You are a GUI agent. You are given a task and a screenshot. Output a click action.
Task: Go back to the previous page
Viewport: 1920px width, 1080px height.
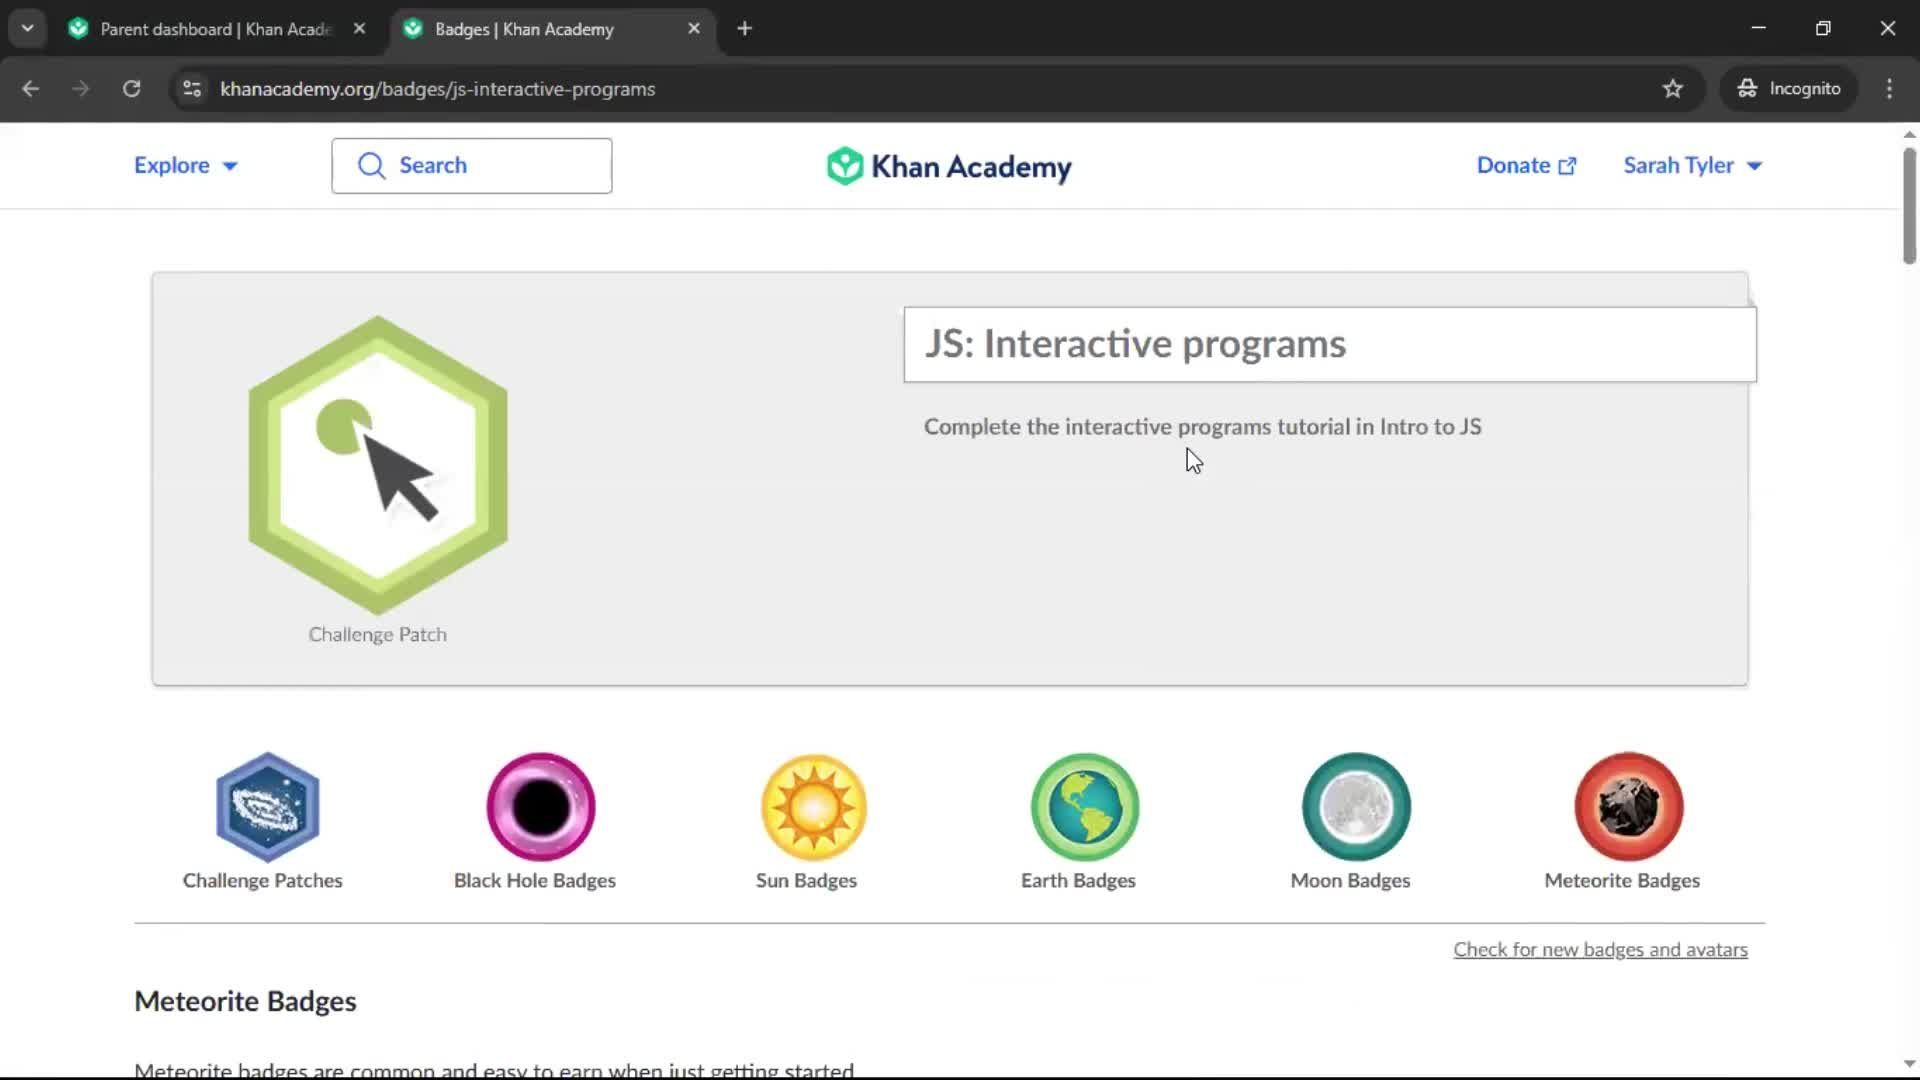(x=31, y=89)
